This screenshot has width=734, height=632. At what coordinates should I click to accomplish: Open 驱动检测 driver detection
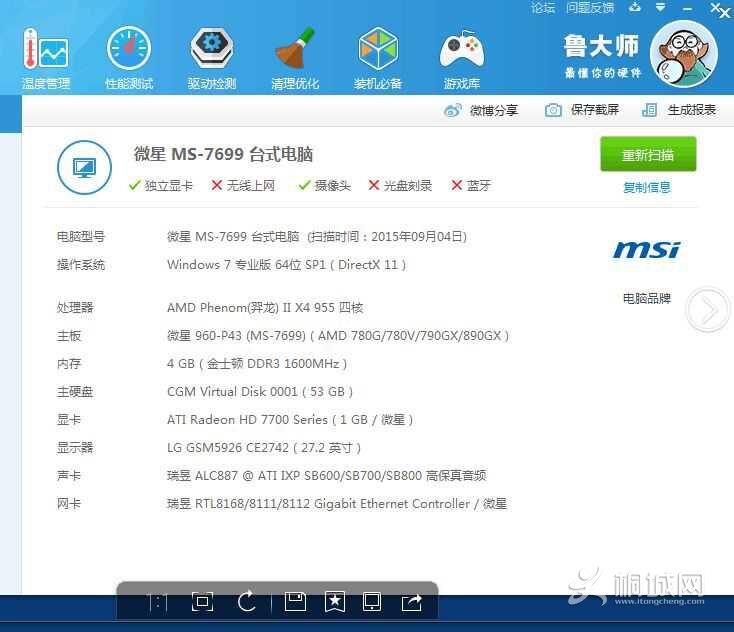[x=212, y=59]
